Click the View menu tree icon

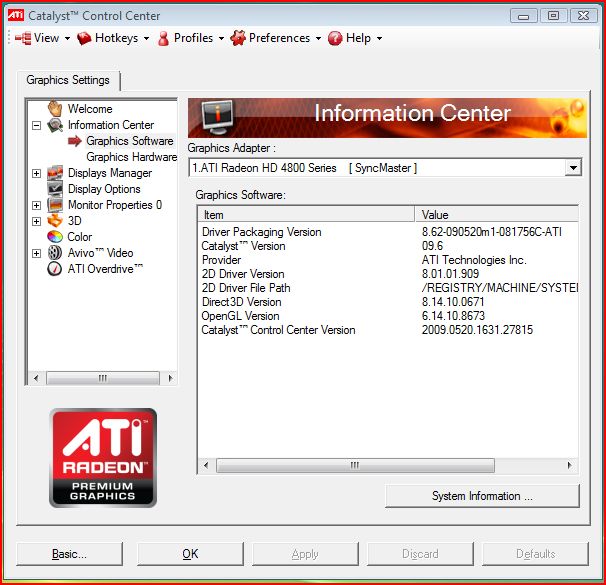click(23, 38)
